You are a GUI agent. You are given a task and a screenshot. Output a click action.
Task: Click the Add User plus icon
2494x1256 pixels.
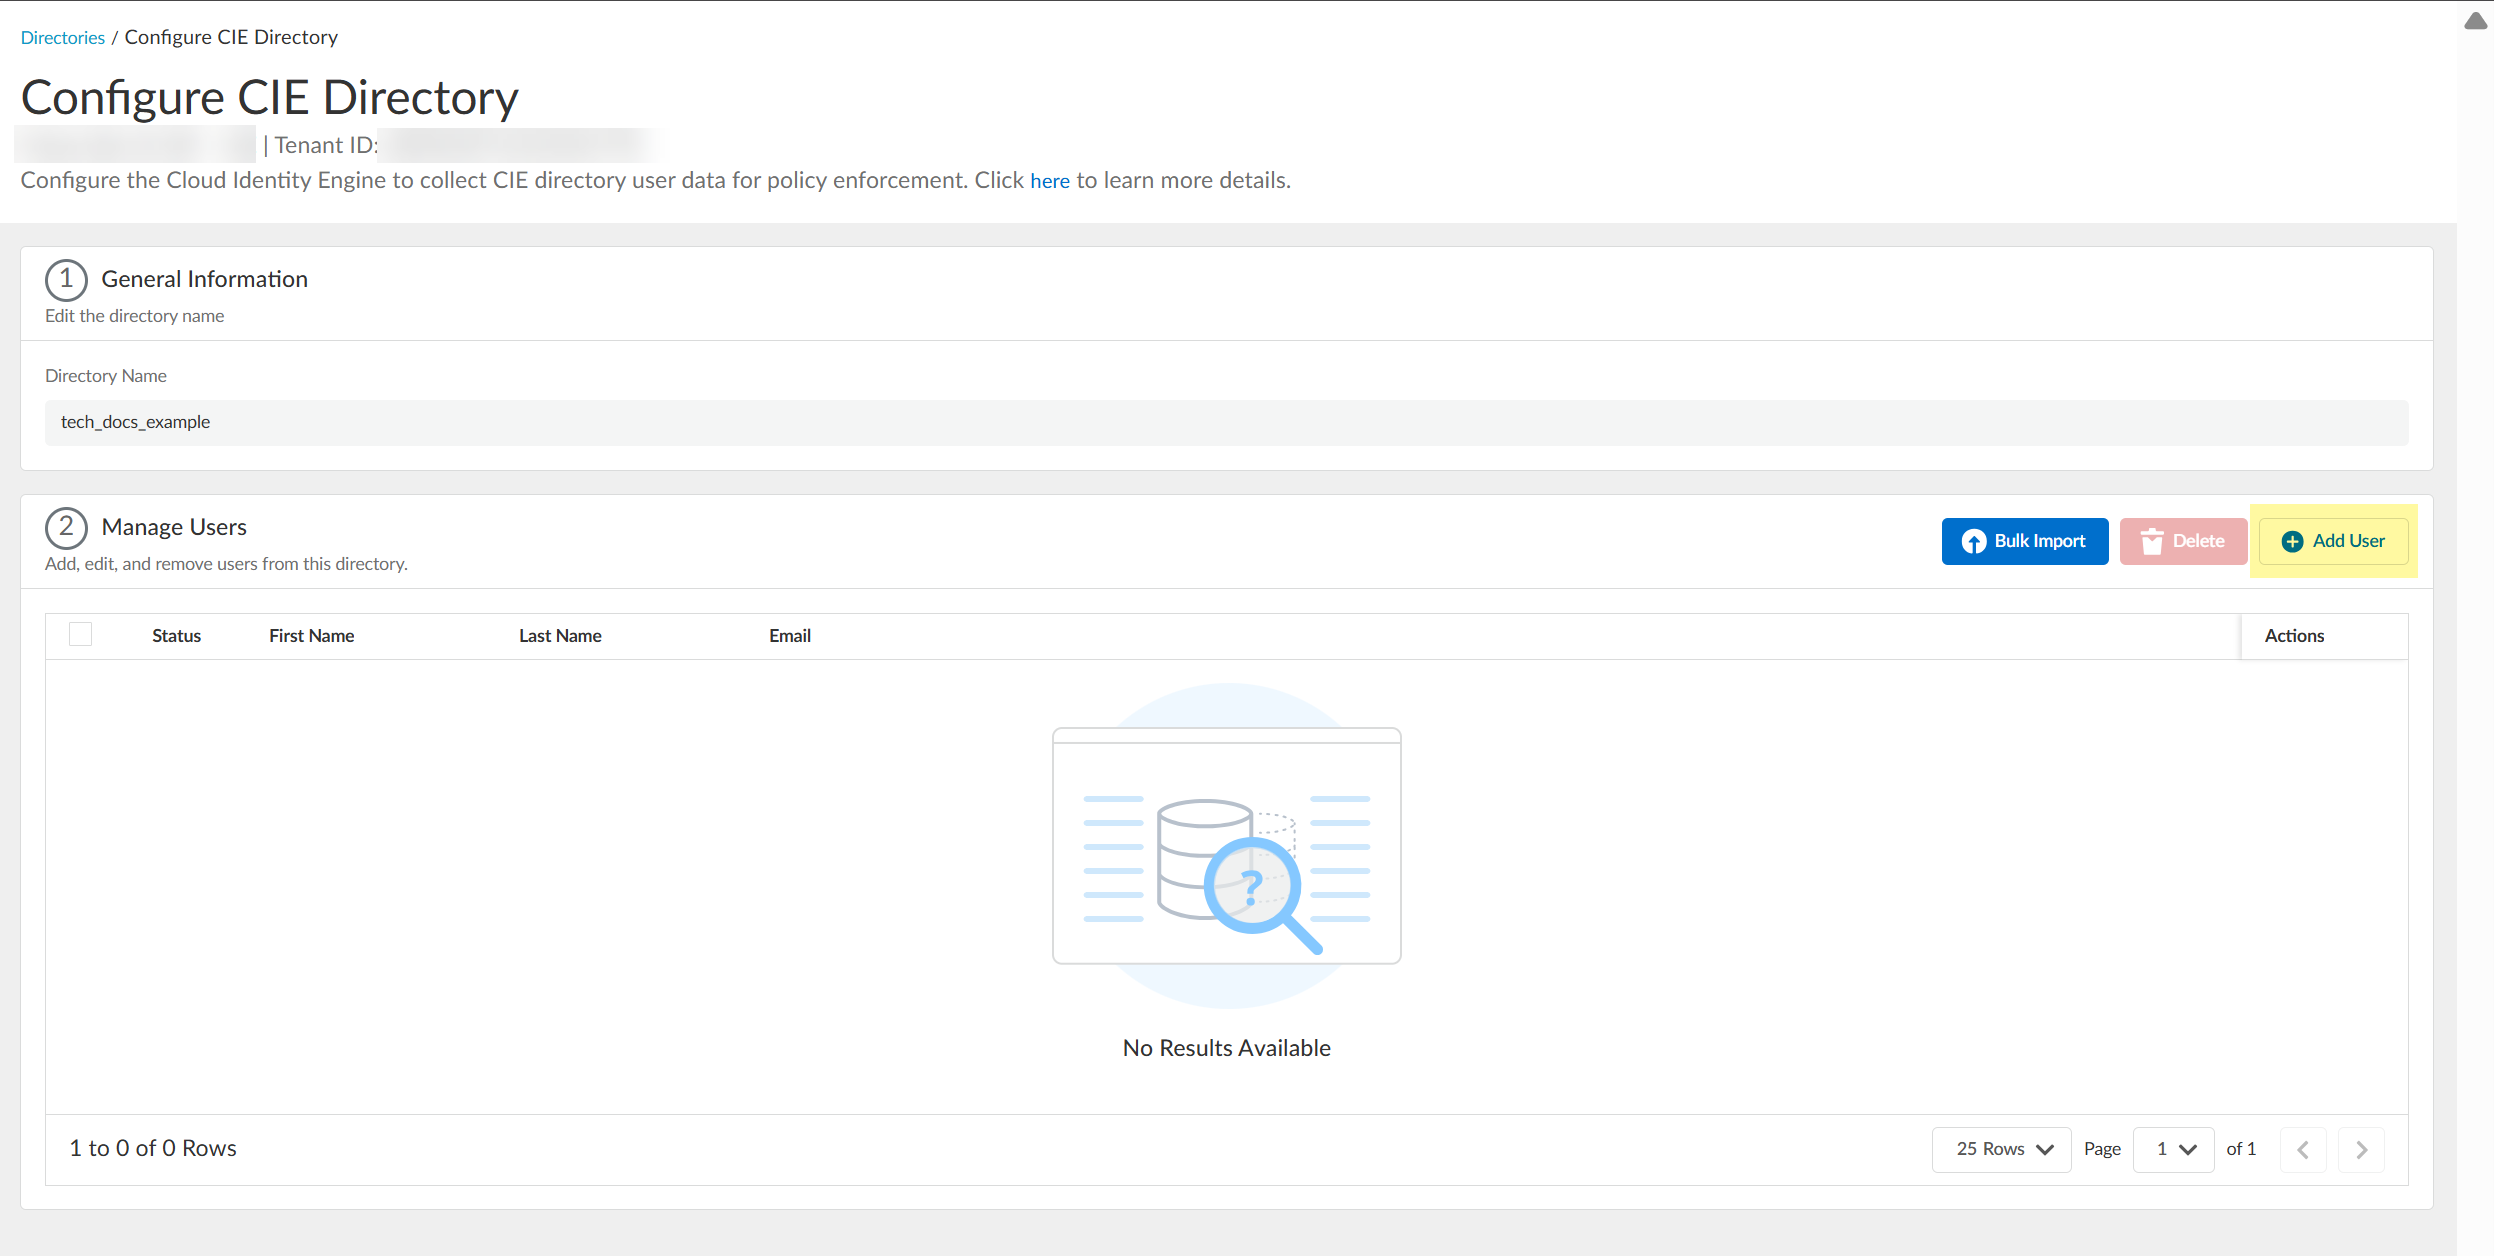[2292, 541]
